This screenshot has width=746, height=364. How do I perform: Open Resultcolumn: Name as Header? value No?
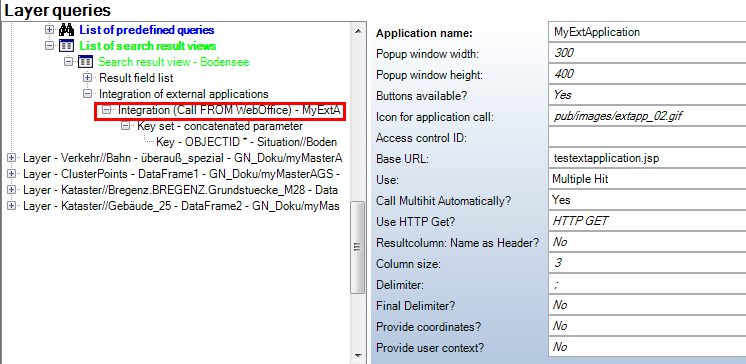pyautogui.click(x=647, y=242)
